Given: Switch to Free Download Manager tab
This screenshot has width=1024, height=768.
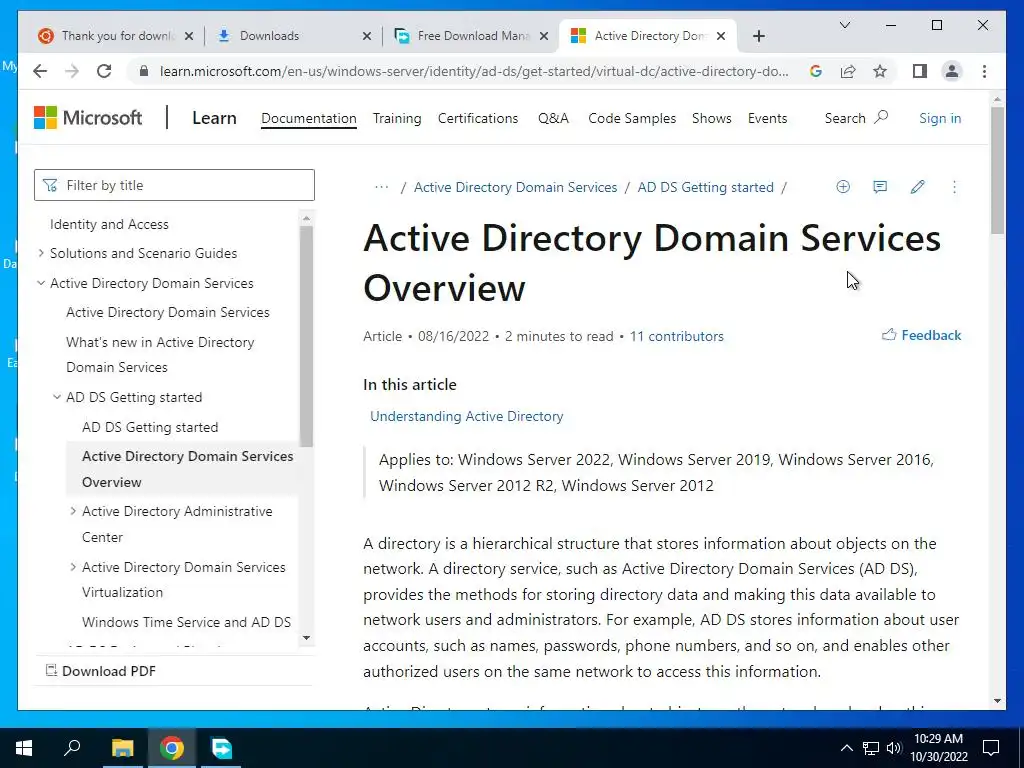Looking at the screenshot, I should click(472, 36).
